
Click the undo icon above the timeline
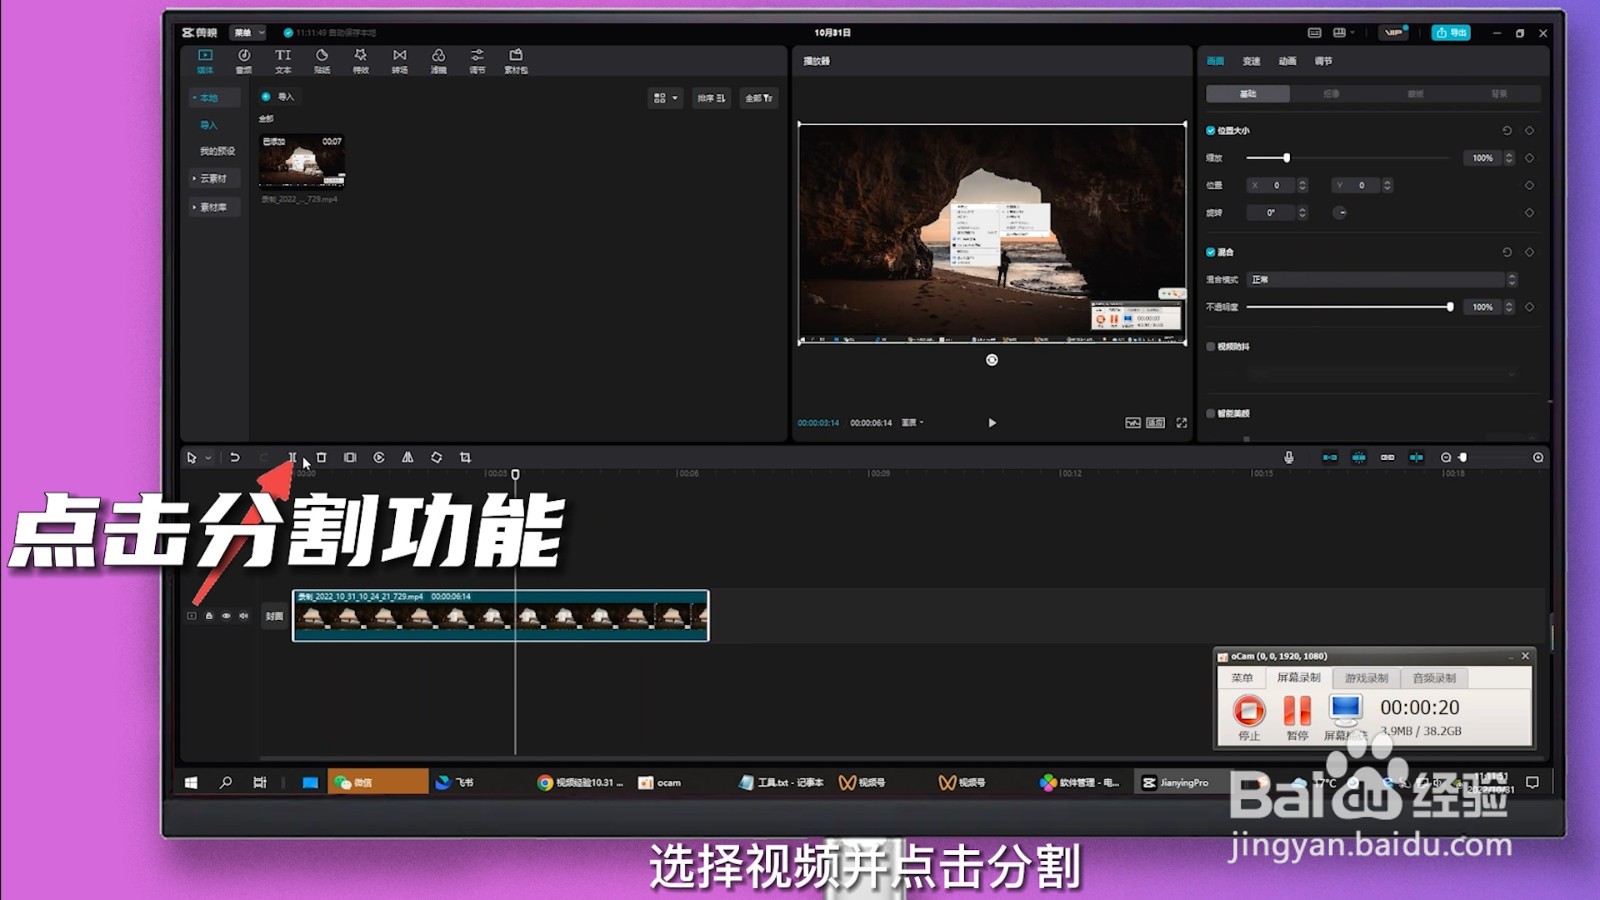pyautogui.click(x=235, y=458)
